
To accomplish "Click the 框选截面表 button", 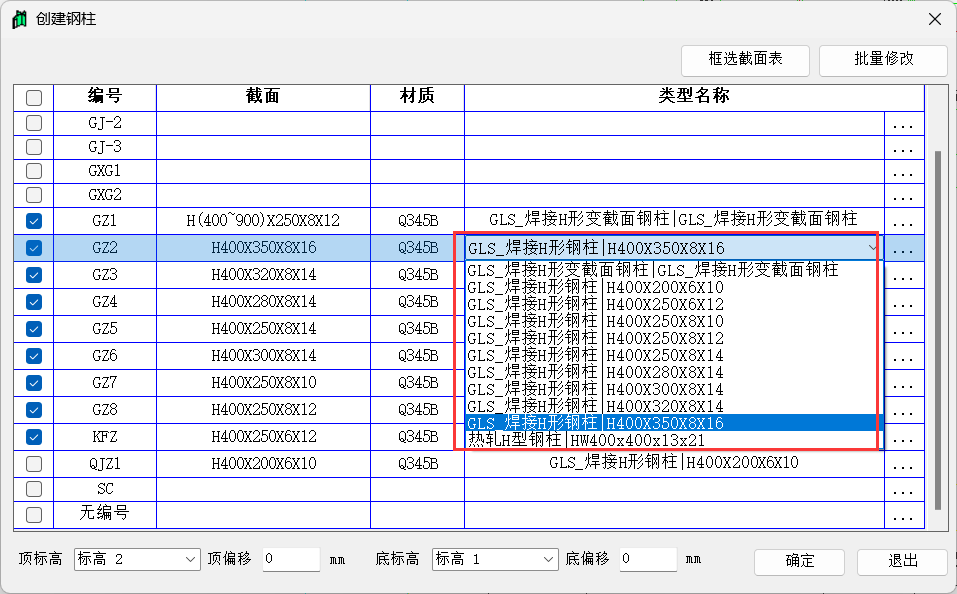I will click(x=745, y=60).
